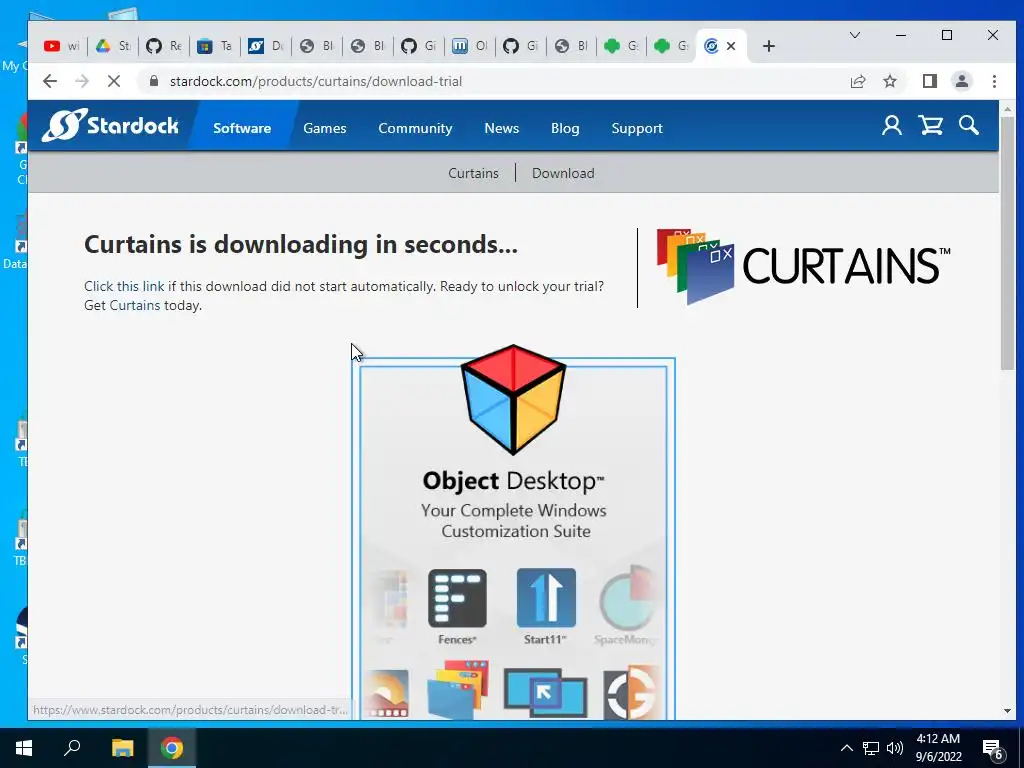This screenshot has height=768, width=1024.
Task: Open the browser side panel icon
Action: pos(929,81)
